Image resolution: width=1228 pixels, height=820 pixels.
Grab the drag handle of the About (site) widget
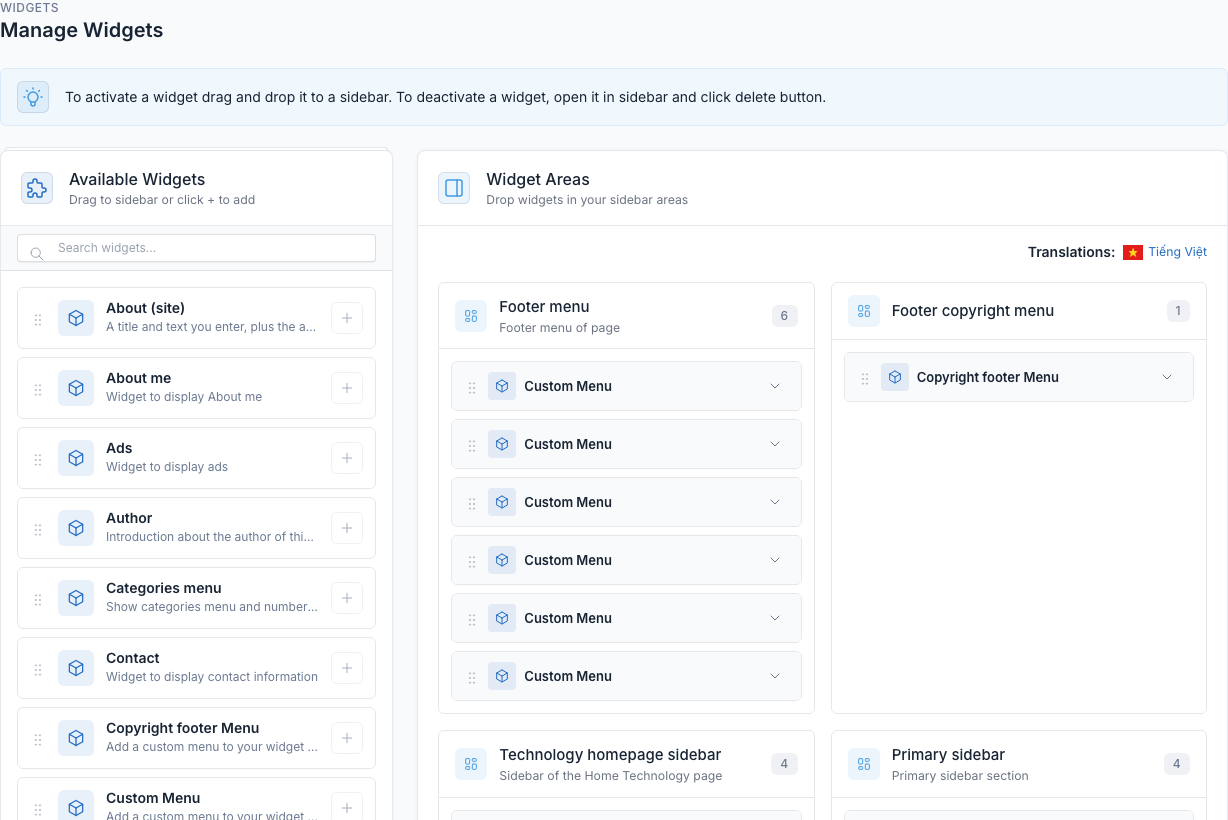(x=38, y=320)
